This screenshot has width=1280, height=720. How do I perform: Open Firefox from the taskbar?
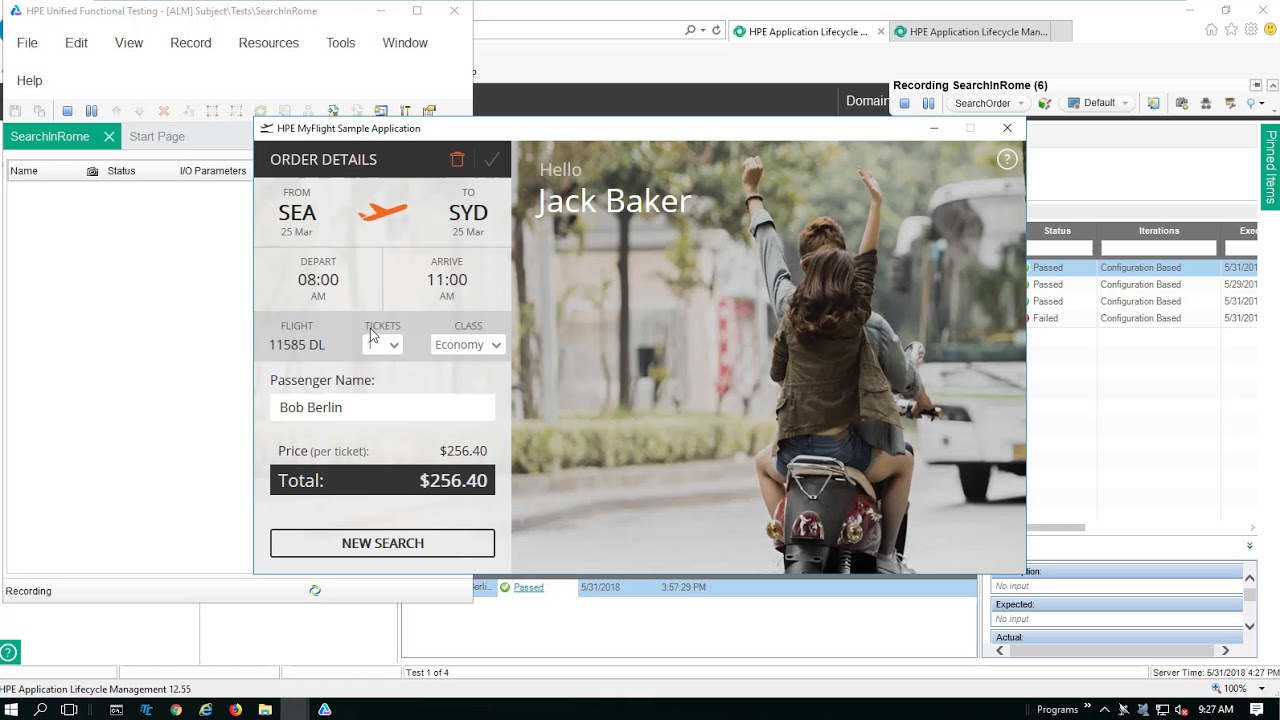[x=235, y=709]
